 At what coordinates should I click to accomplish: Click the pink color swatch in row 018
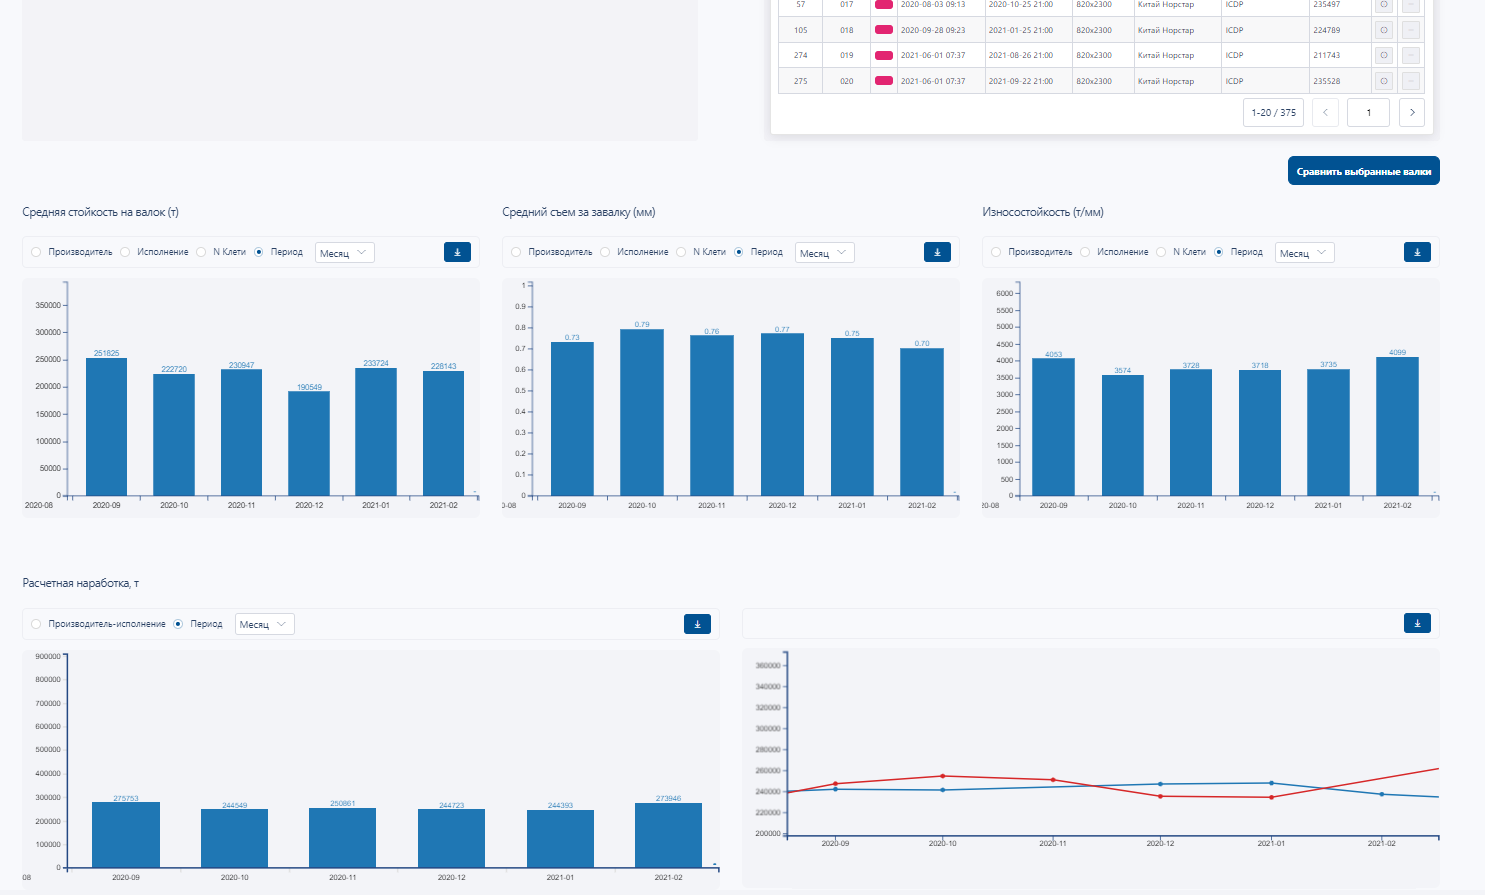coord(884,30)
